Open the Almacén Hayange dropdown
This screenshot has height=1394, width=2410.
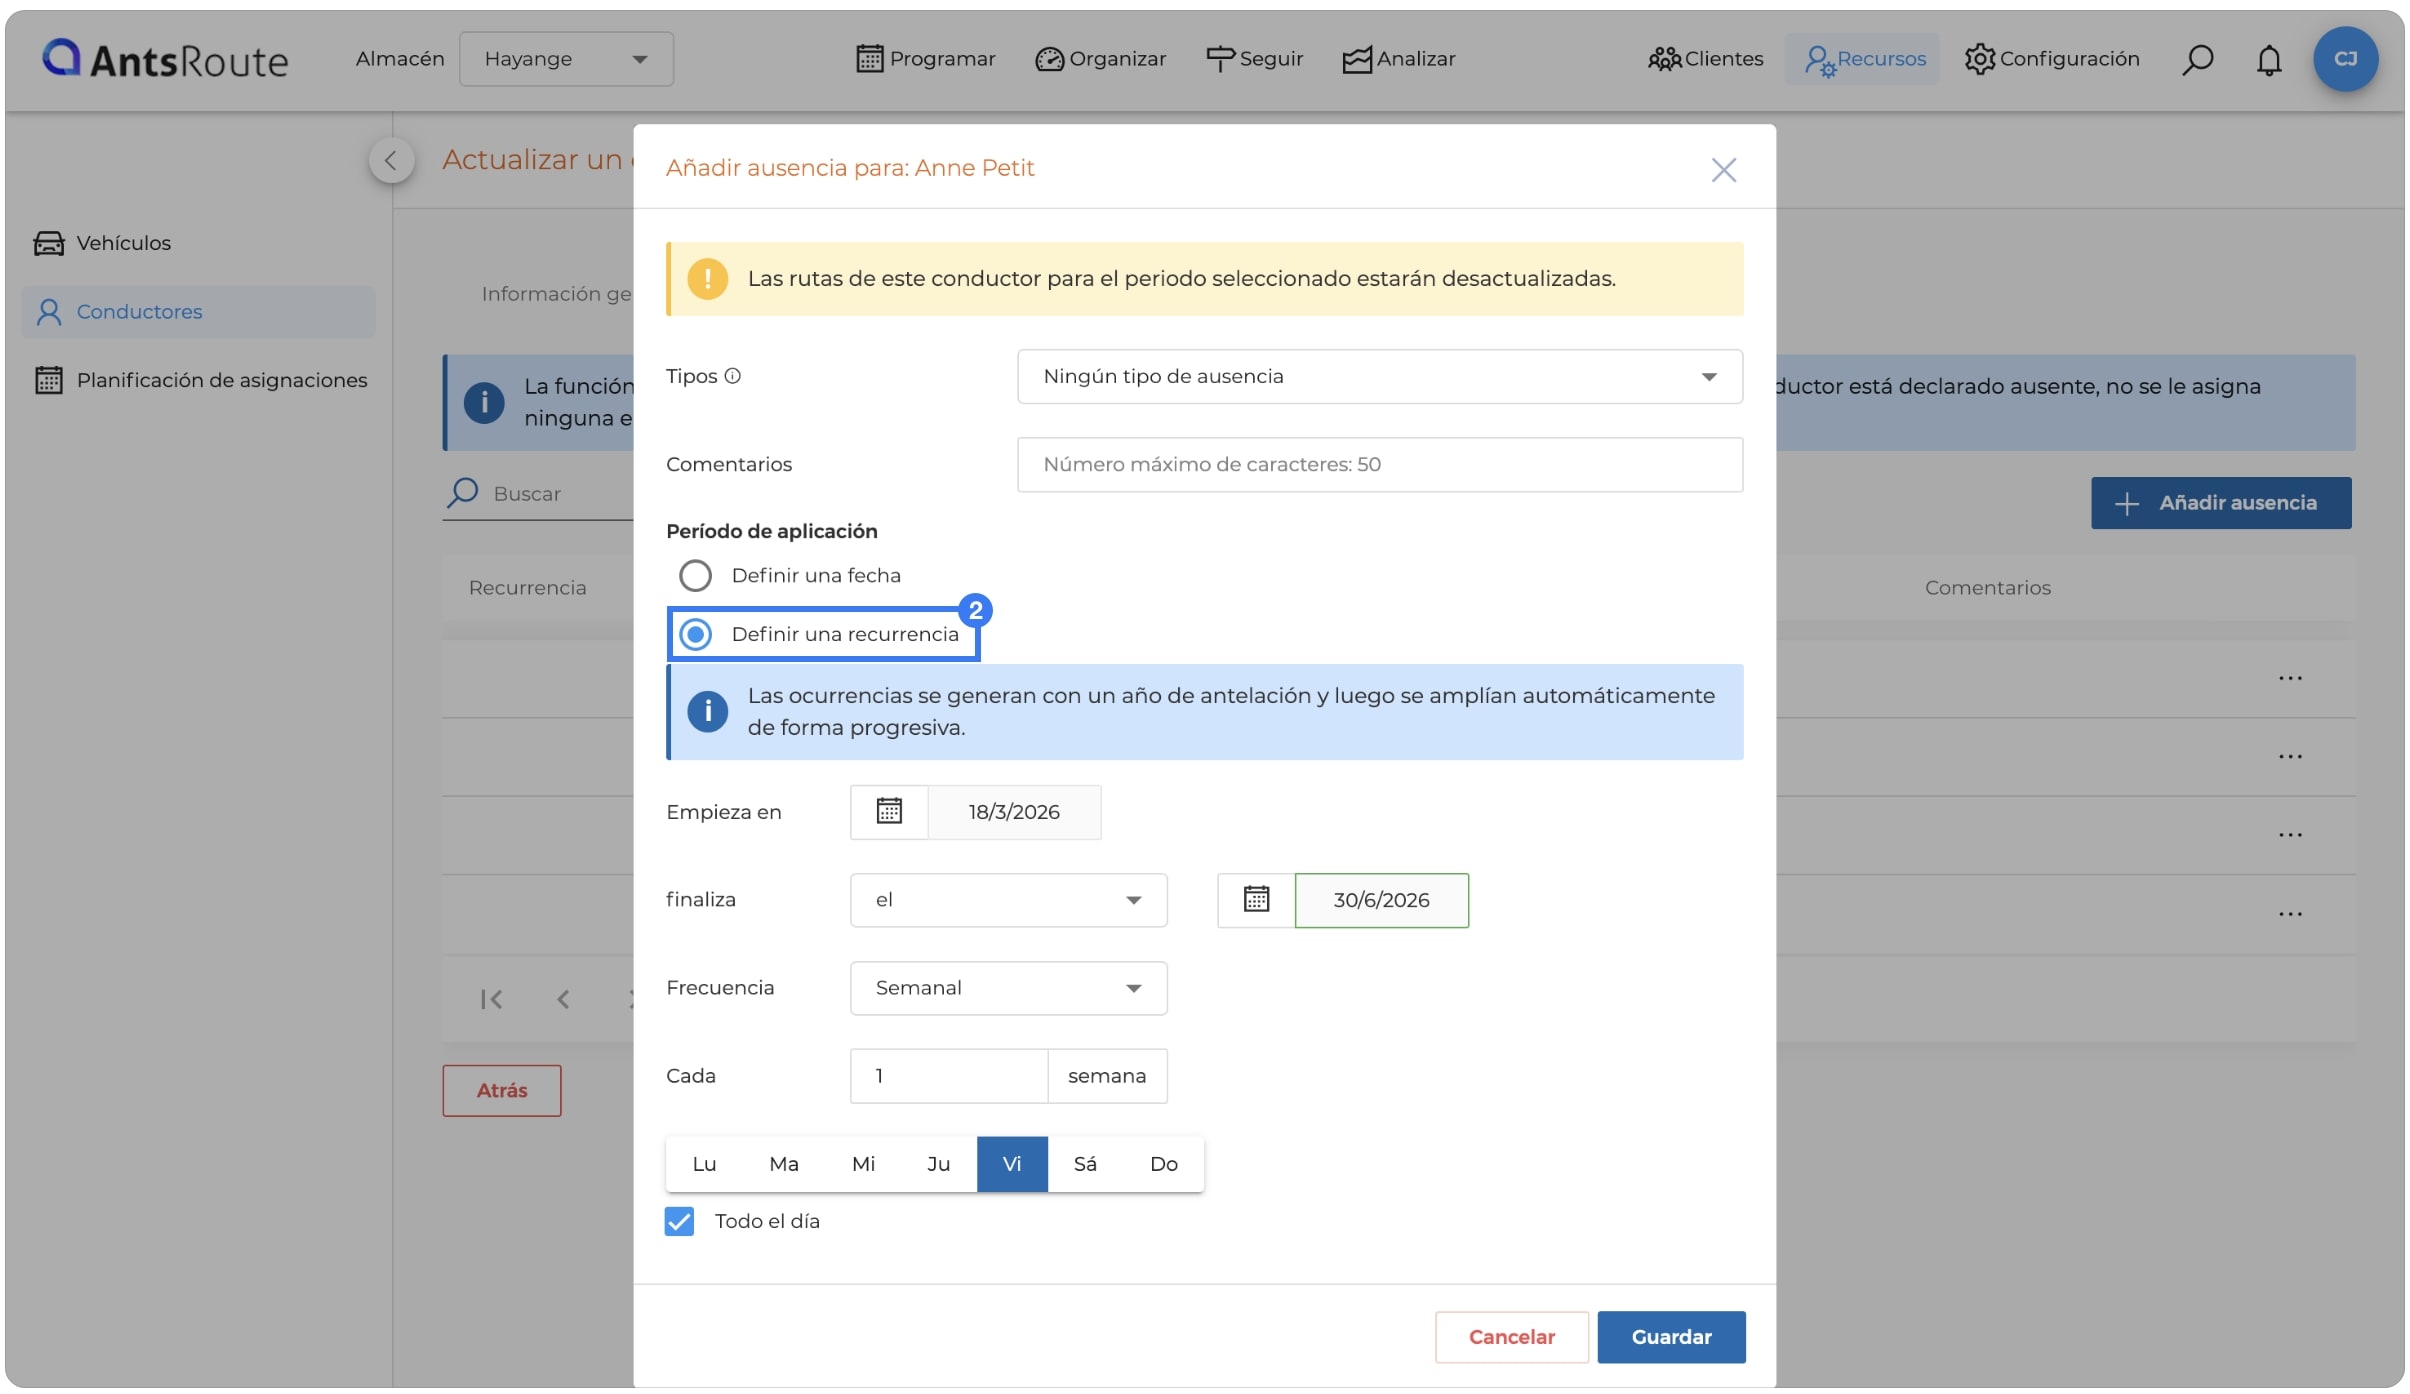[x=566, y=59]
